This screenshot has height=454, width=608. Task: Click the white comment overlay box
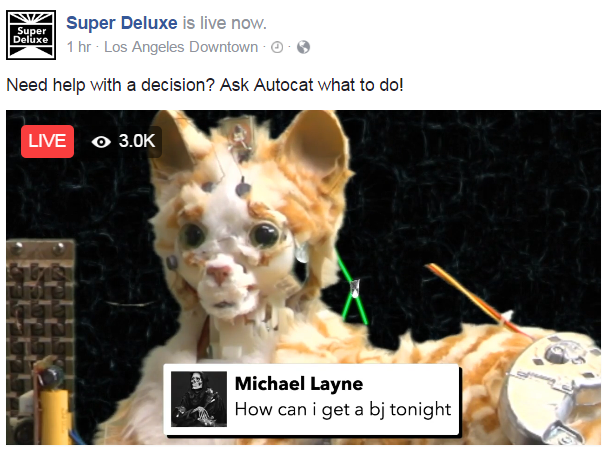coord(312,399)
